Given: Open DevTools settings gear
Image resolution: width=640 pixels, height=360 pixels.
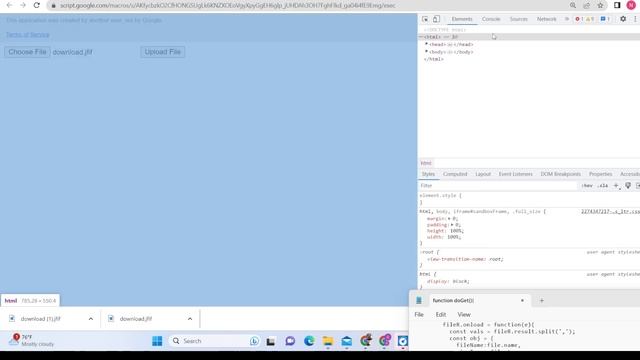Looking at the screenshot, I should (x=623, y=19).
